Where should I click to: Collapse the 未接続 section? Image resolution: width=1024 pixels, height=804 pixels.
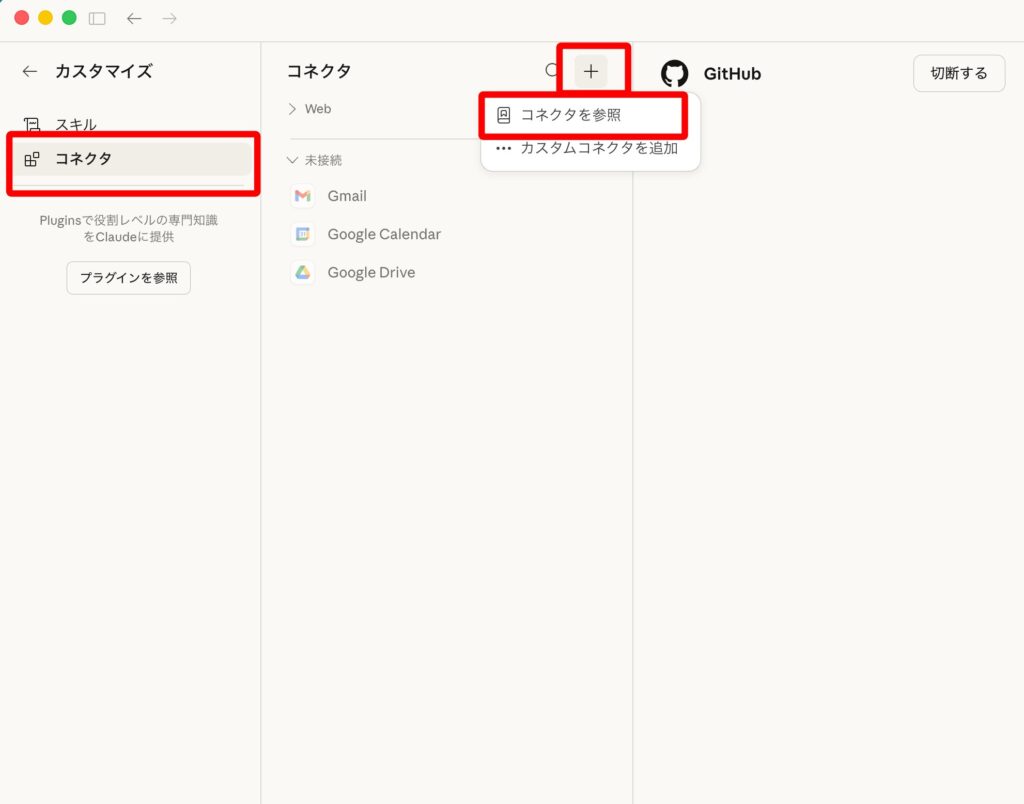pos(292,160)
